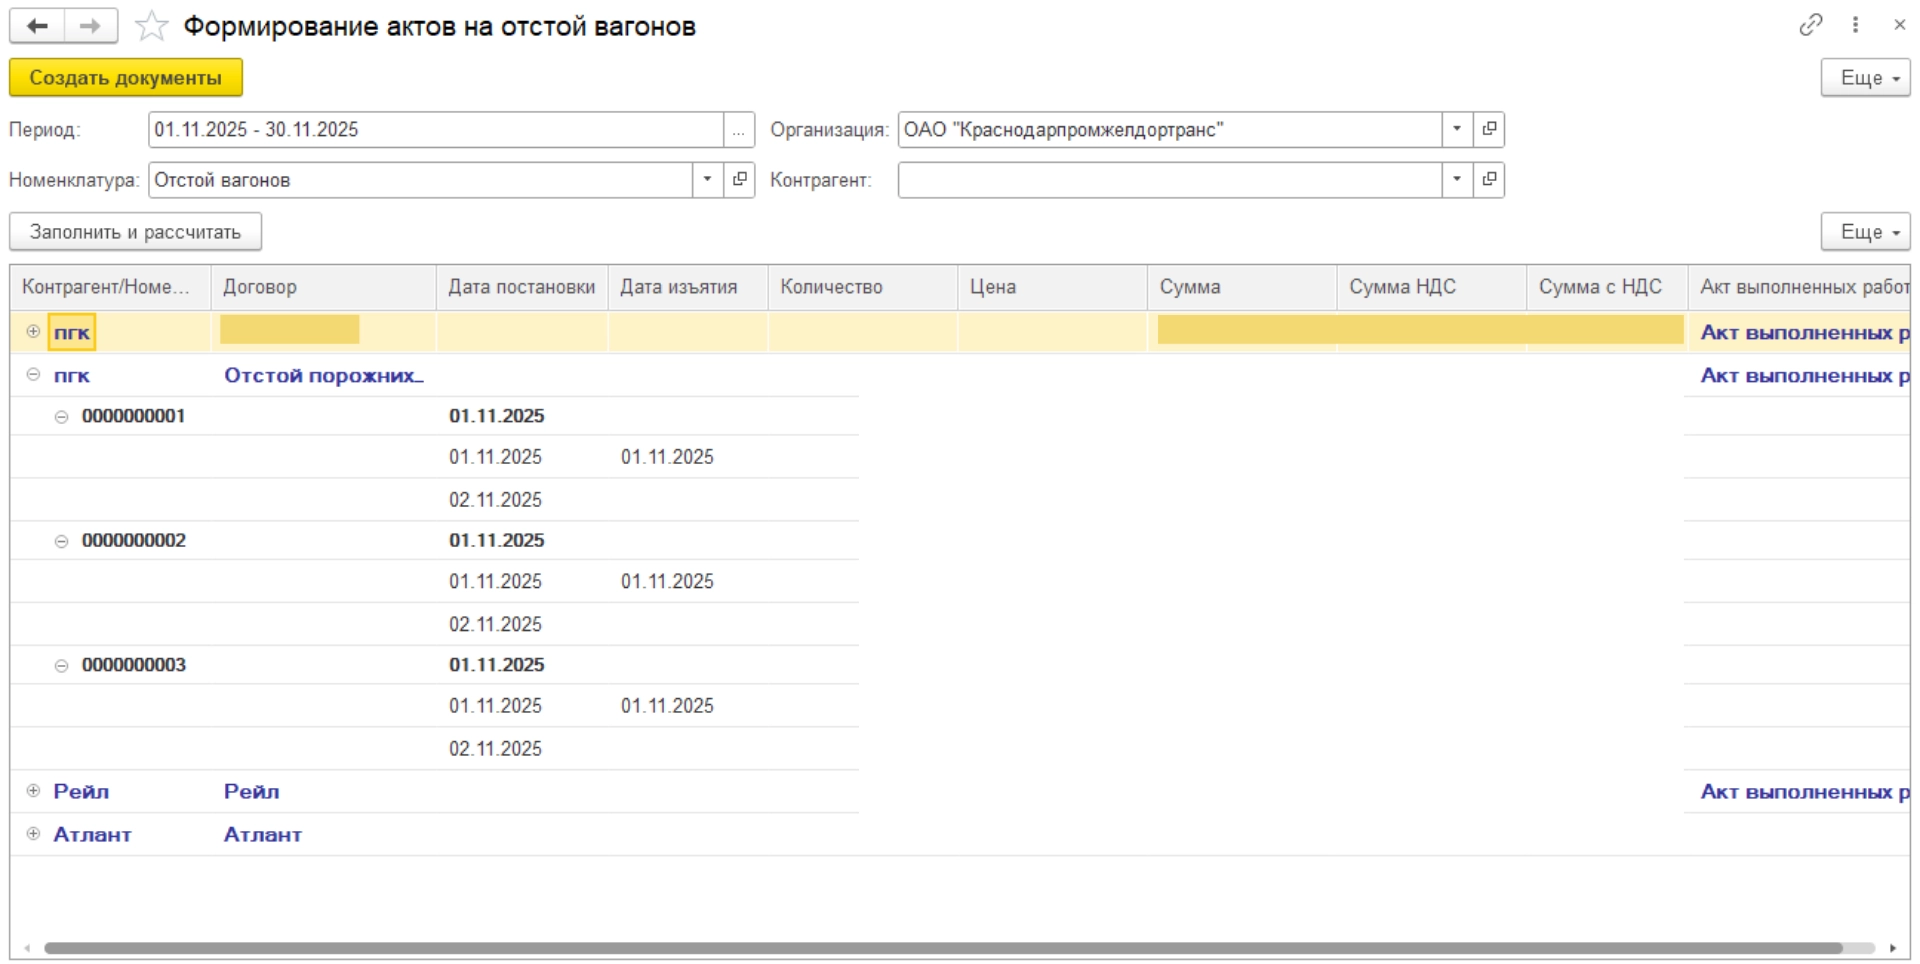
Task: Expand the Атлант row
Action: [33, 834]
